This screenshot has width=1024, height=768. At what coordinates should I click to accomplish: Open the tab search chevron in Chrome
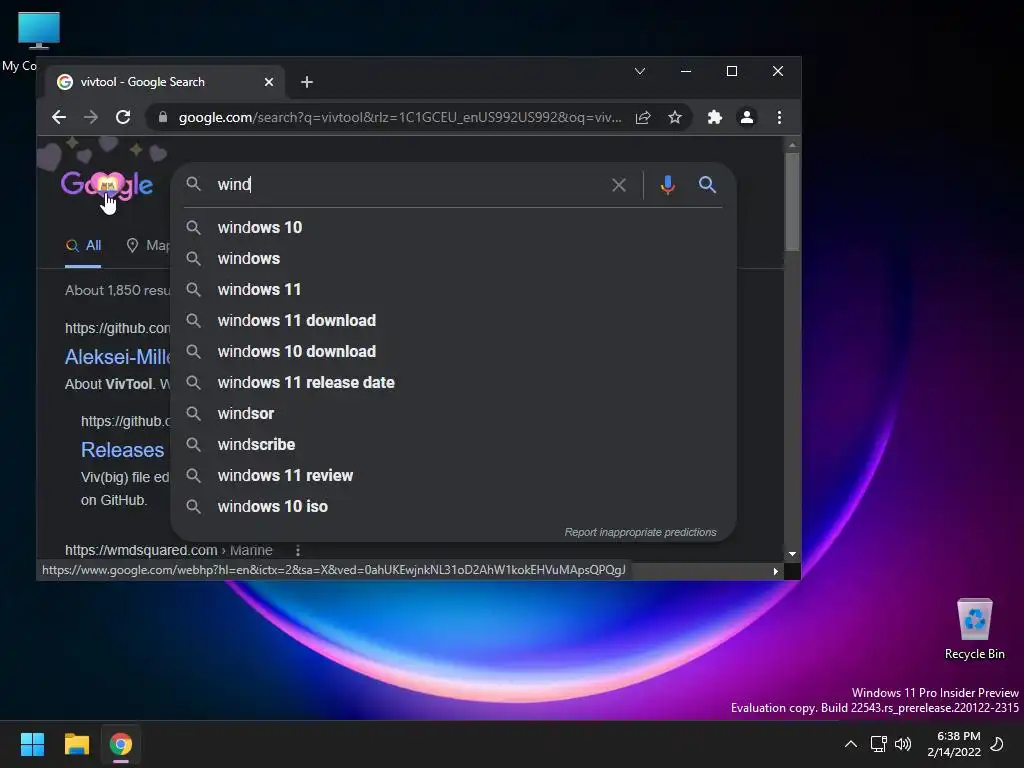point(640,71)
